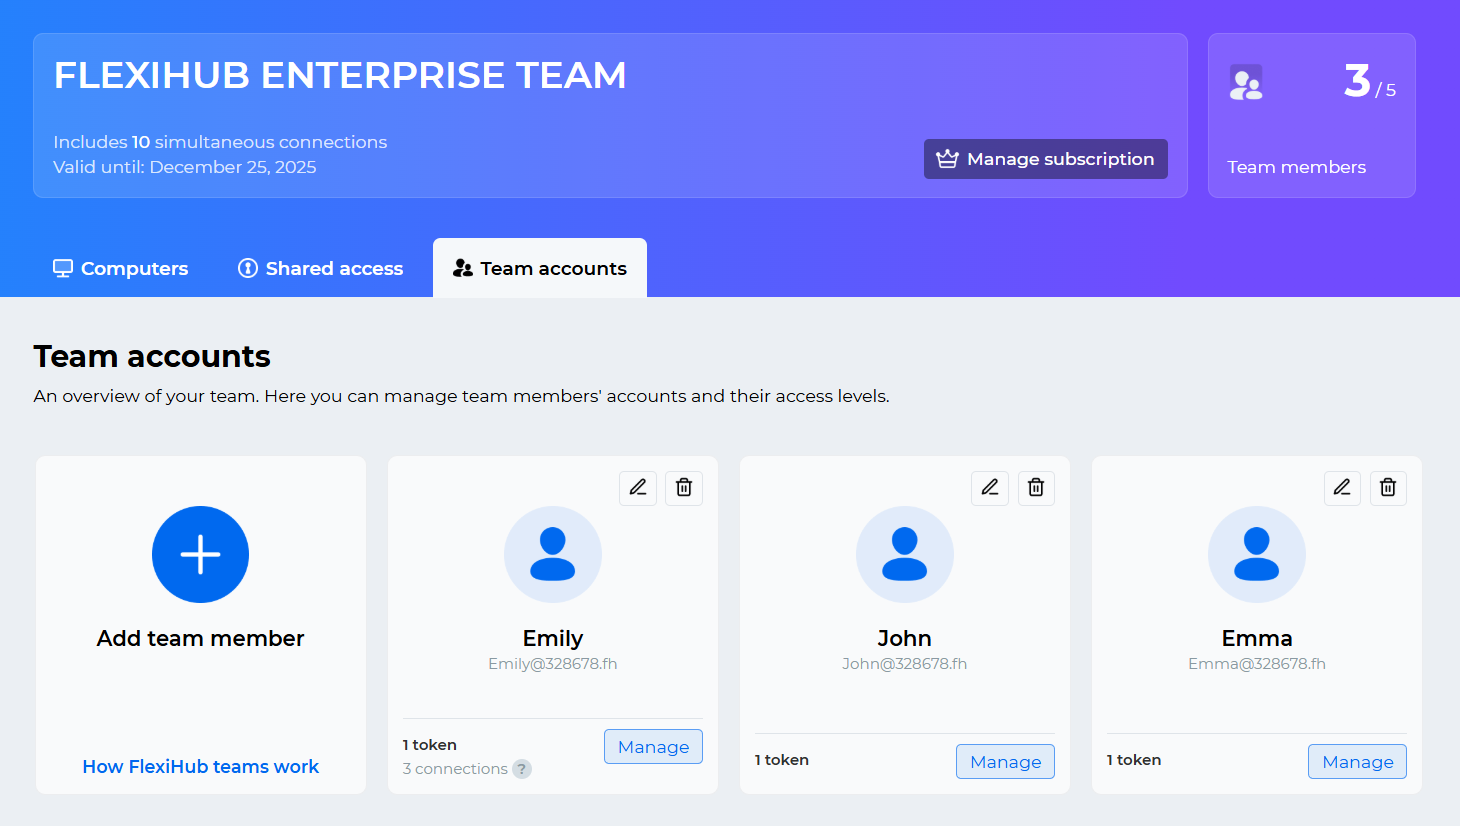
Task: Click the Includes 10 simultaneous connections text
Action: [x=220, y=142]
